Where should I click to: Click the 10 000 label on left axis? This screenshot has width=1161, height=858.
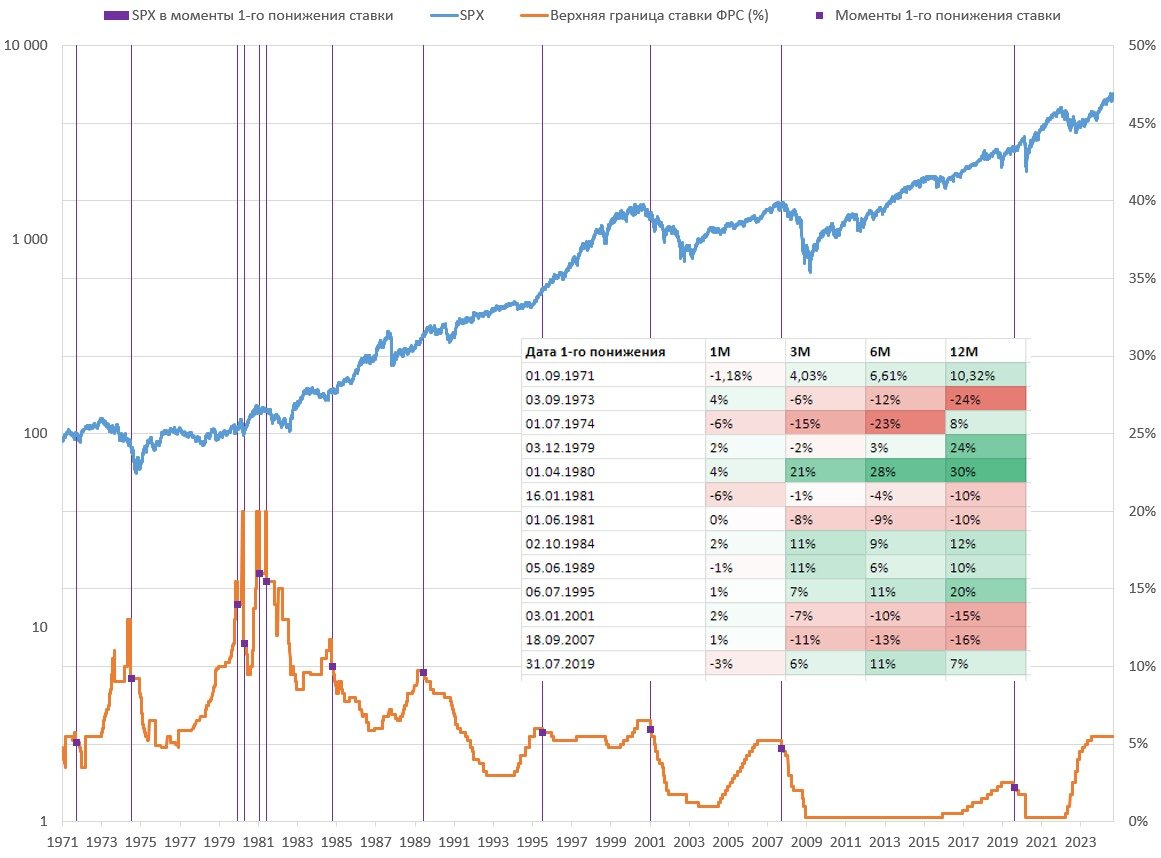pyautogui.click(x=26, y=45)
